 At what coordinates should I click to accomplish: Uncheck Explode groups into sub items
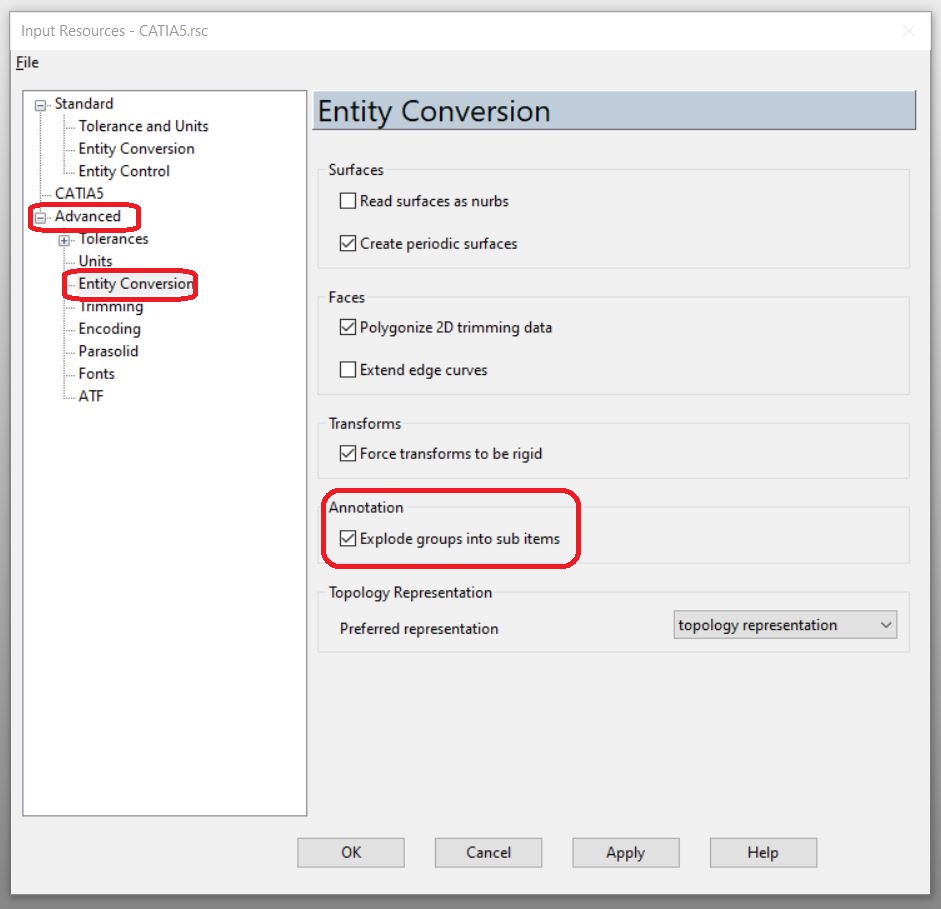(x=347, y=538)
